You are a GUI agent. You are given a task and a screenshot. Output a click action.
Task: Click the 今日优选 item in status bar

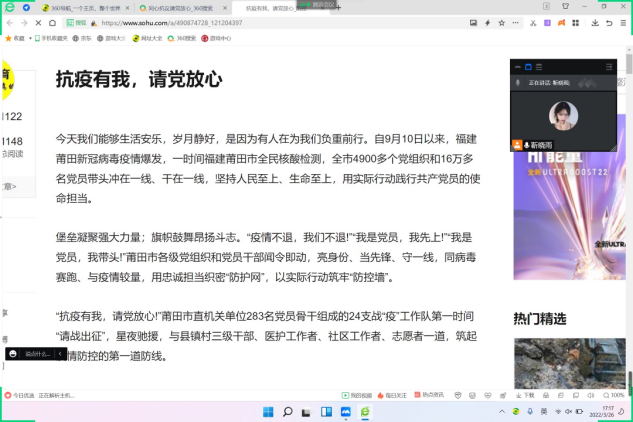point(20,396)
